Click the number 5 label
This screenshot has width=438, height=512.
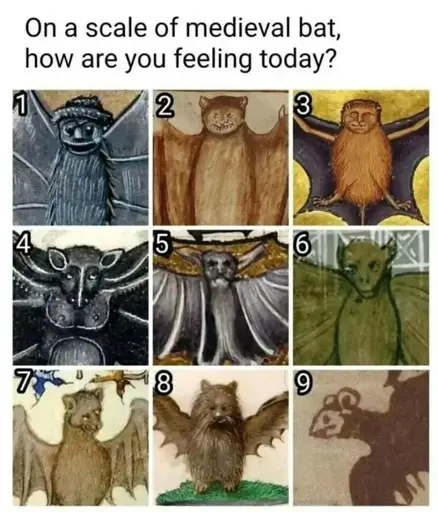(164, 246)
